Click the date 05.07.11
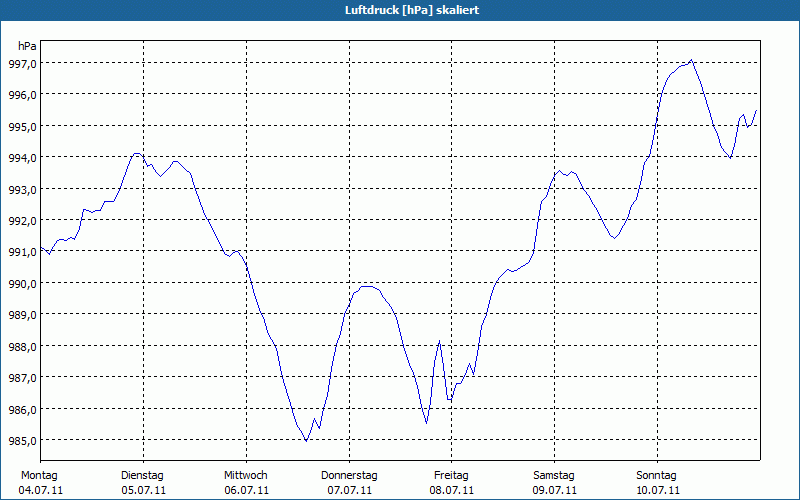This screenshot has height=500, width=800. click(x=143, y=490)
